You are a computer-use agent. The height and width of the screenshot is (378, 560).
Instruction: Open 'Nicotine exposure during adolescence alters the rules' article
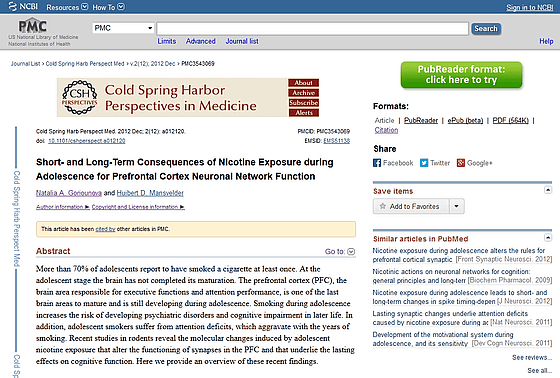459,255
